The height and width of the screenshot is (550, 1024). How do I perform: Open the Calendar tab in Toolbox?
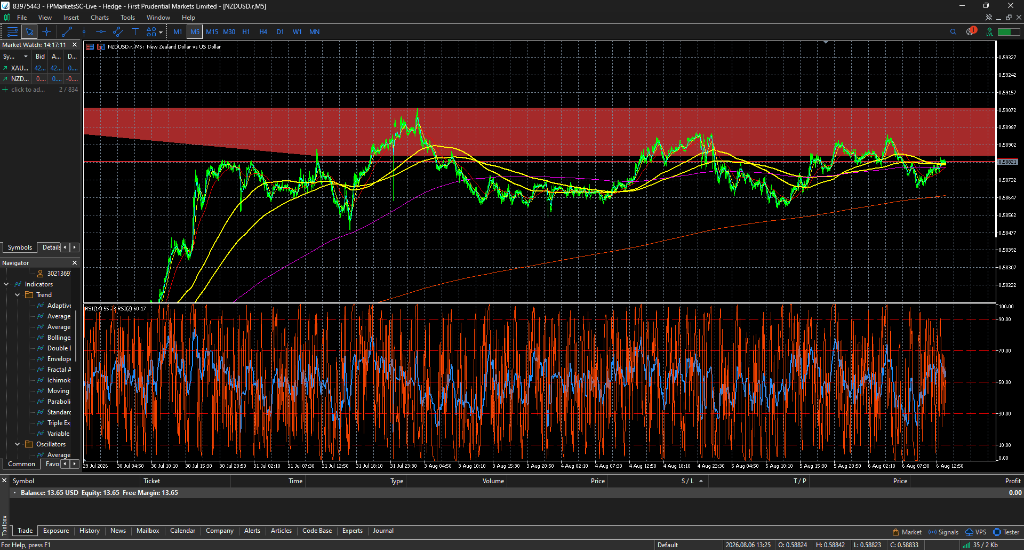coord(182,531)
